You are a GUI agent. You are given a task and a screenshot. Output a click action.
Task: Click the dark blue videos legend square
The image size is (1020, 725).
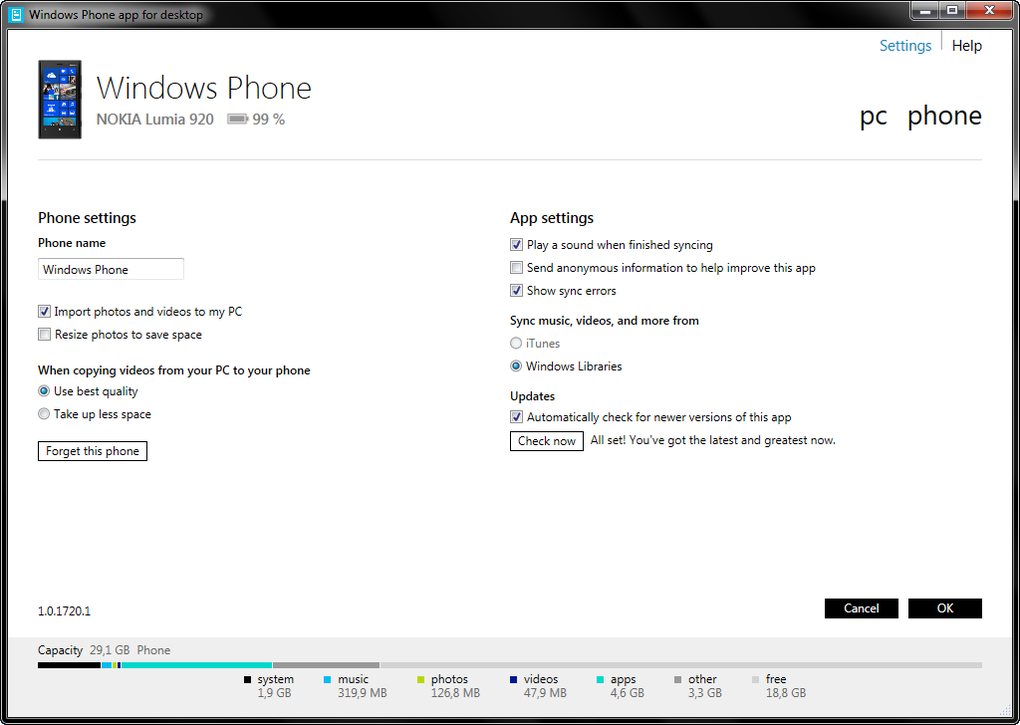click(513, 679)
